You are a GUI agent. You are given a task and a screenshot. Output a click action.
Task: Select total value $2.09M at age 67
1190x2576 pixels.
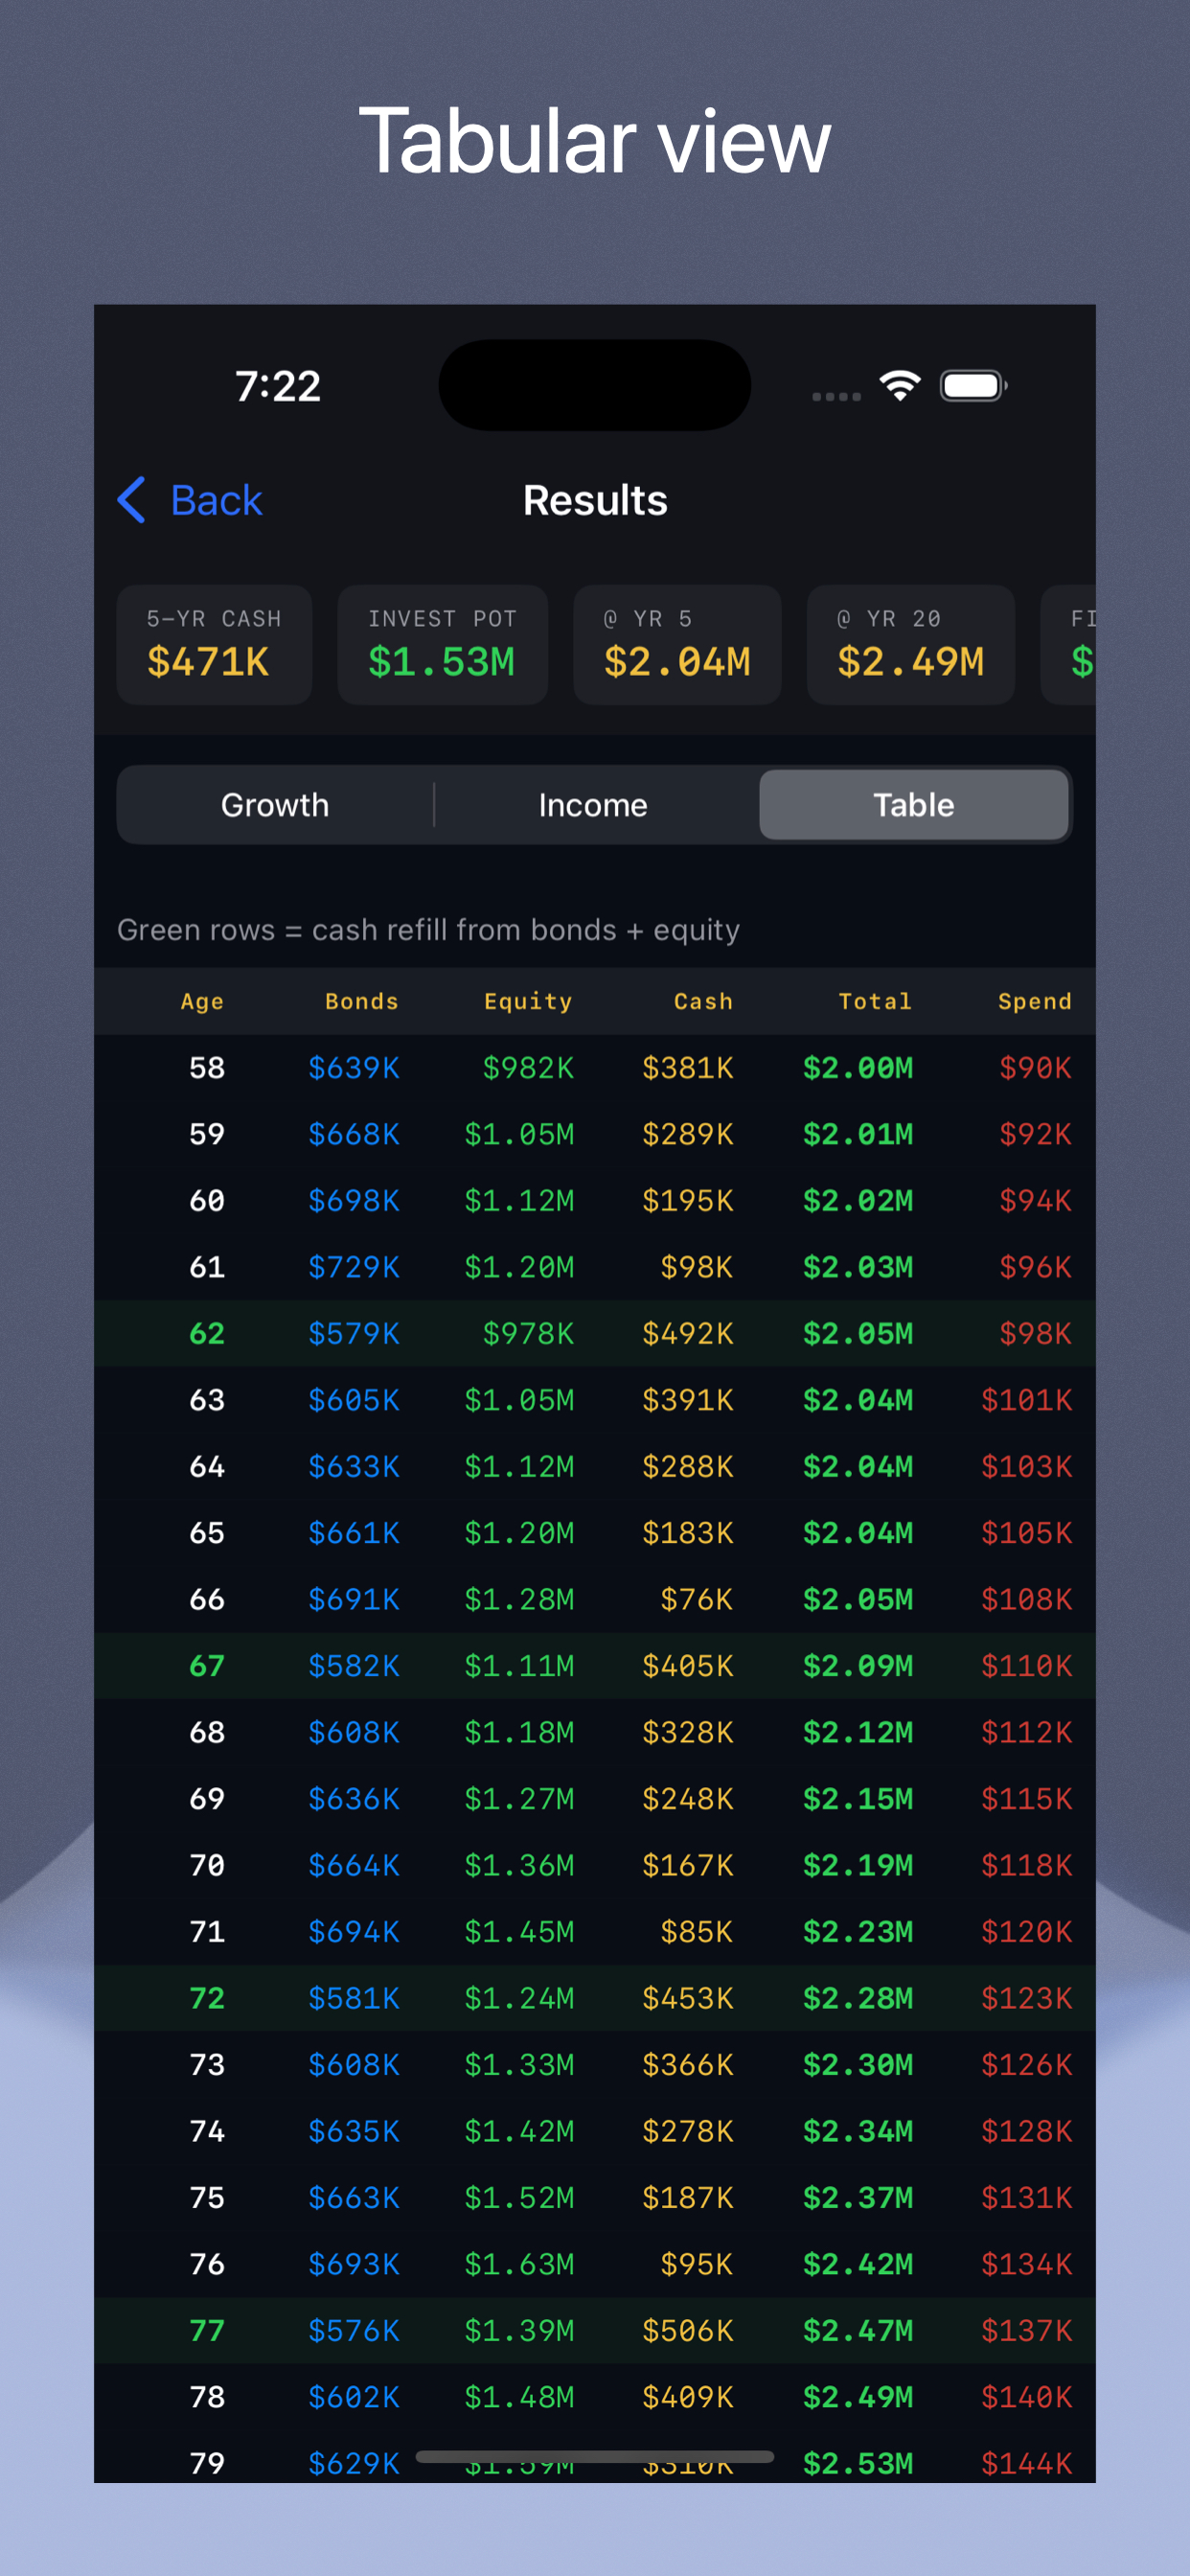pos(858,1666)
